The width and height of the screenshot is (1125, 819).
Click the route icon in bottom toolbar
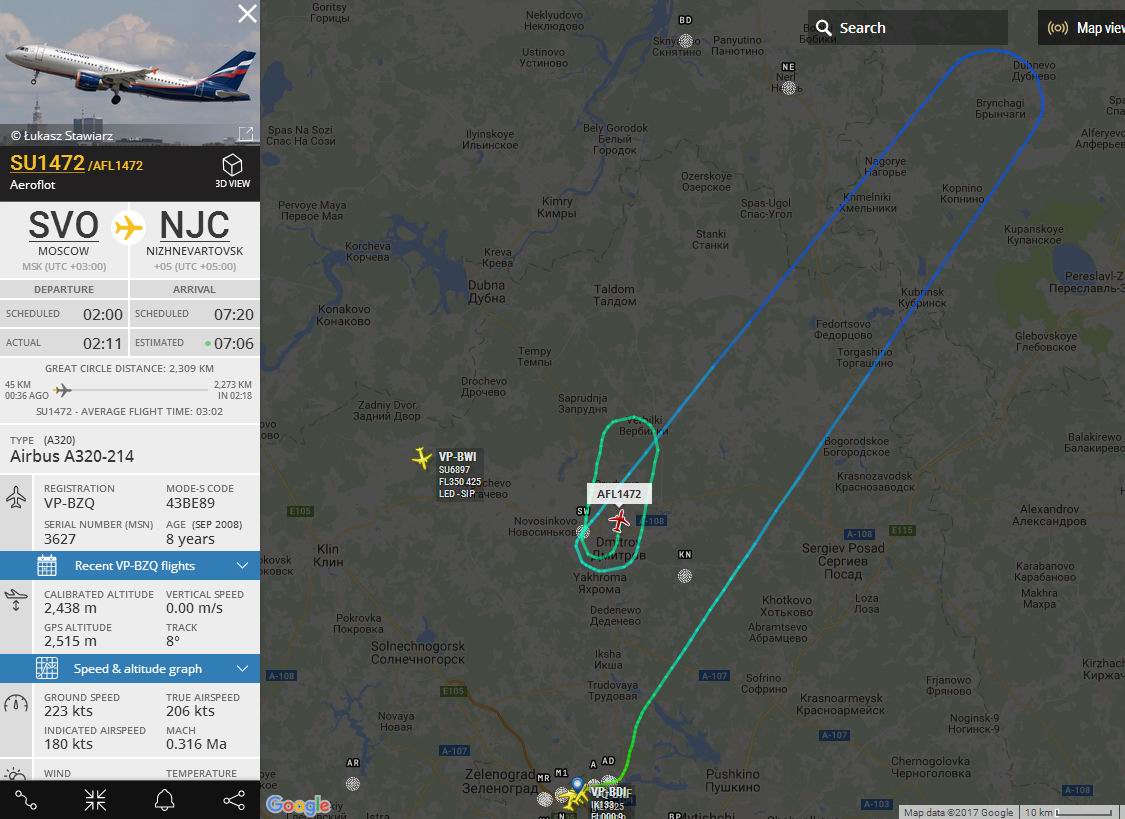[26, 800]
